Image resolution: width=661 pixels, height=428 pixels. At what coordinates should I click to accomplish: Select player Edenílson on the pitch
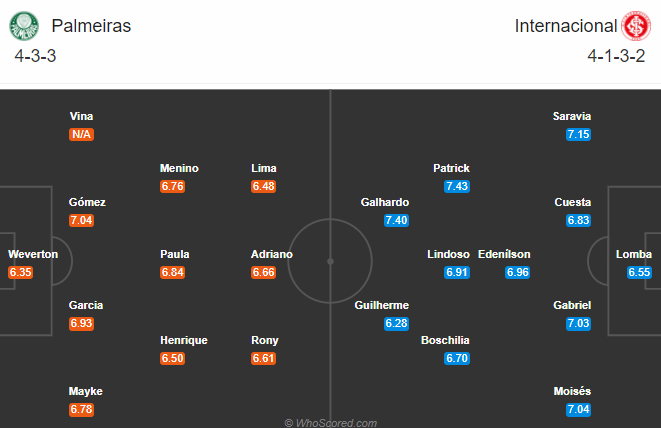point(504,254)
